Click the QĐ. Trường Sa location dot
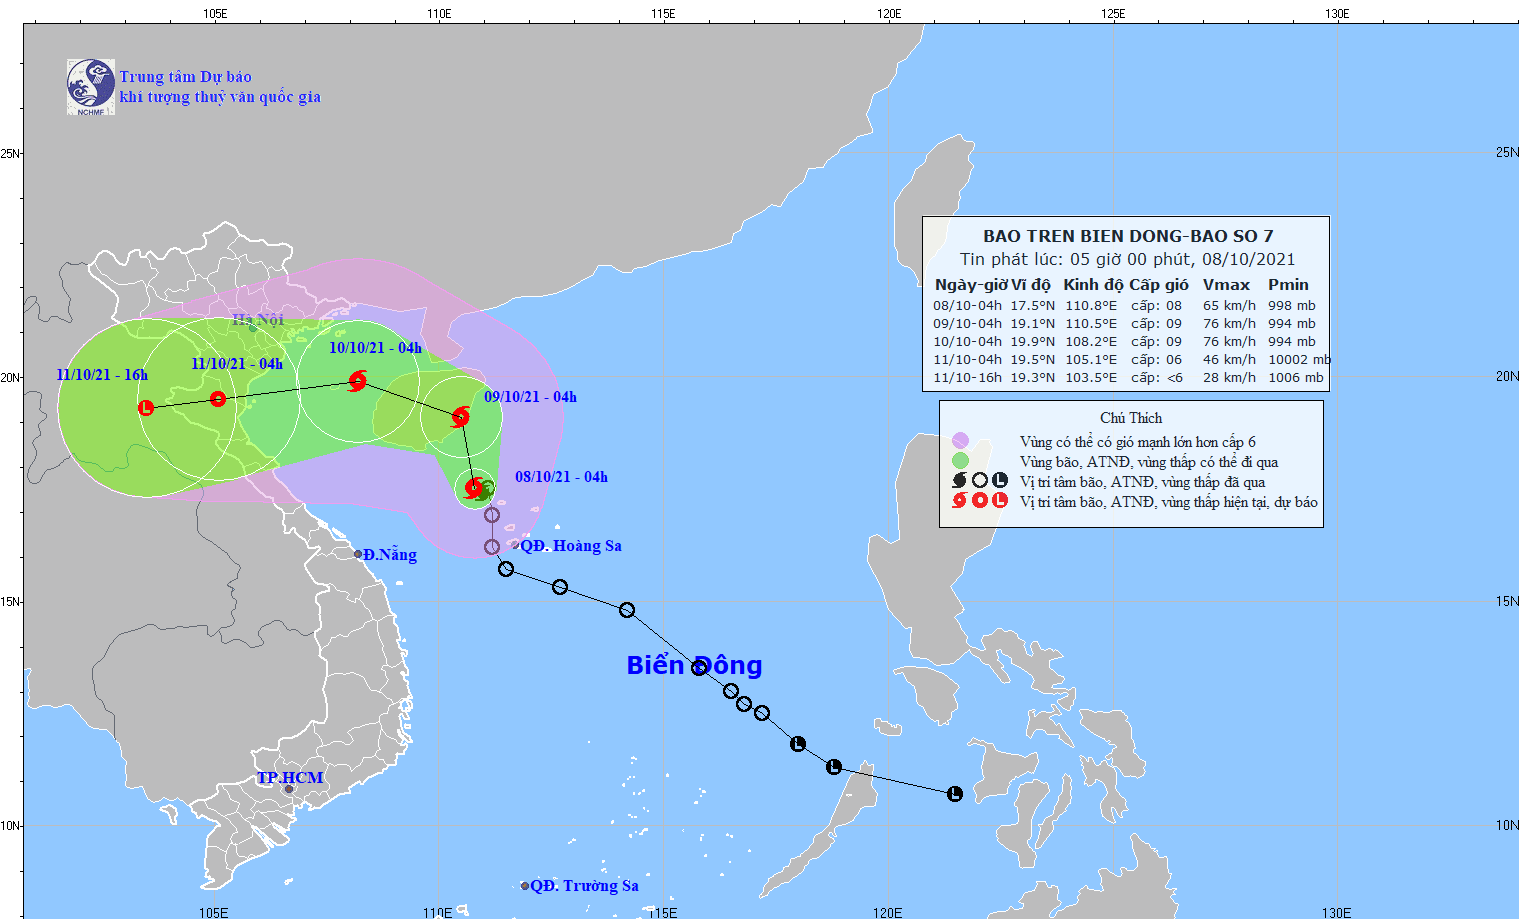Image resolution: width=1519 pixels, height=919 pixels. coord(525,886)
